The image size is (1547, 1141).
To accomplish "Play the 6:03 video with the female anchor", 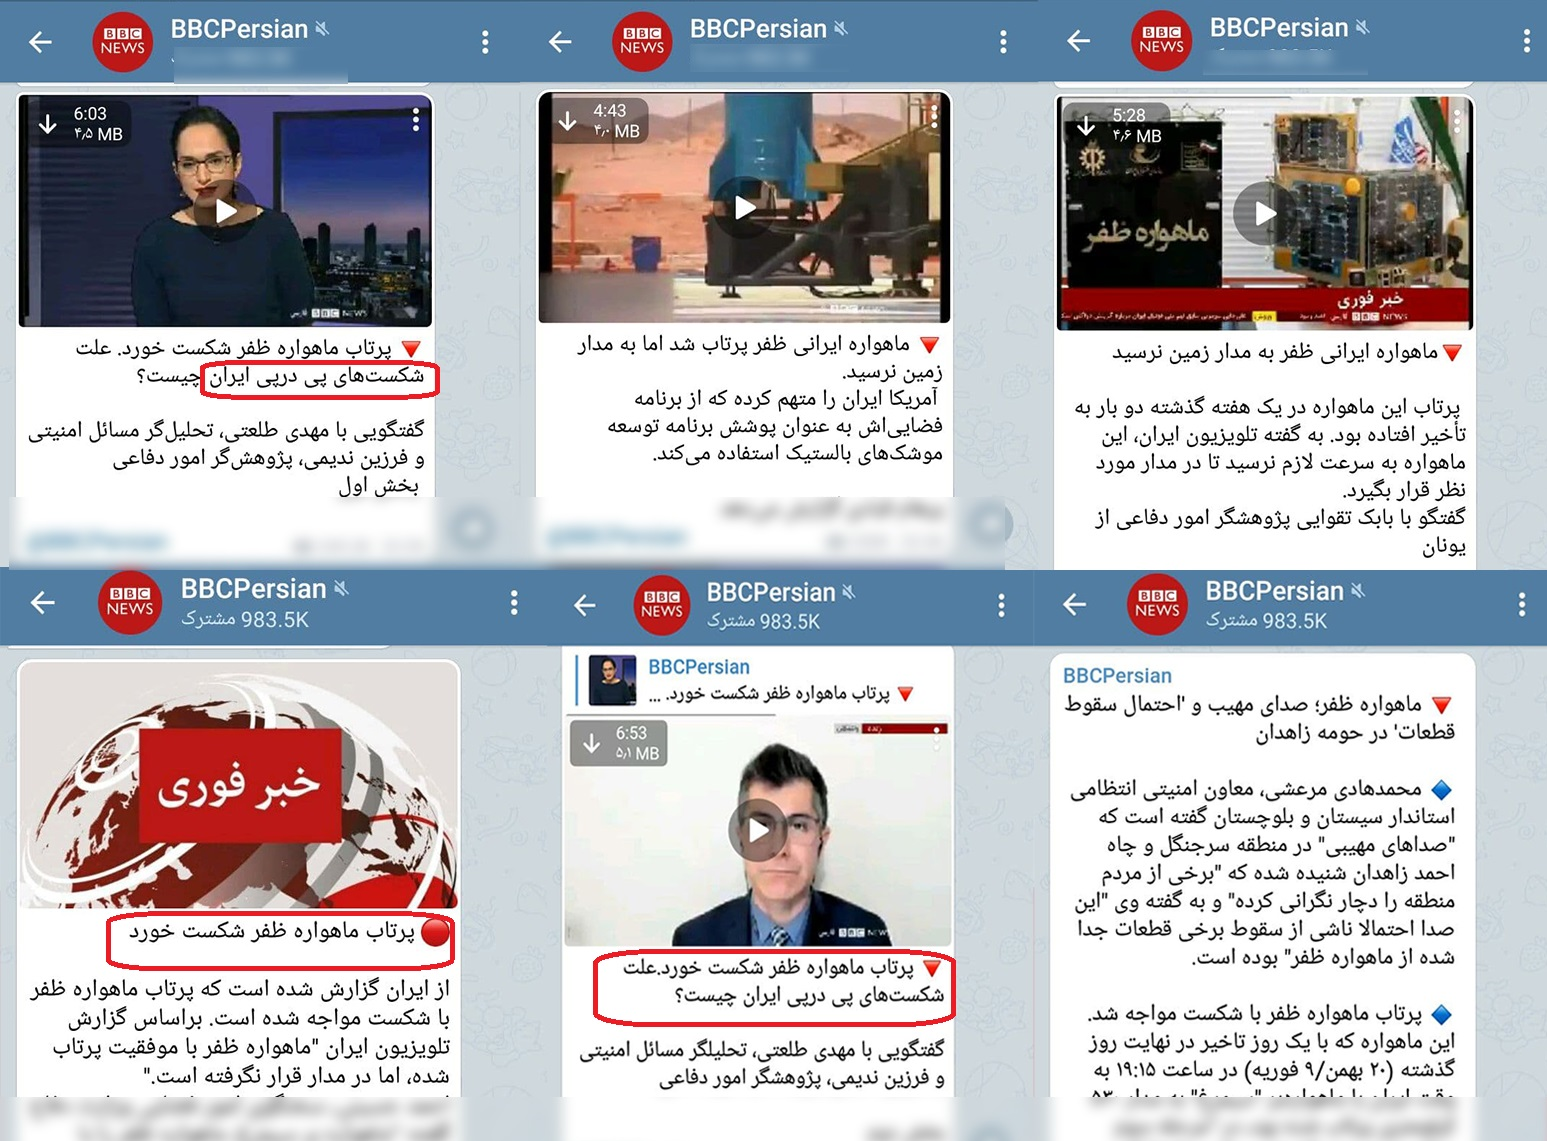I will coord(225,211).
